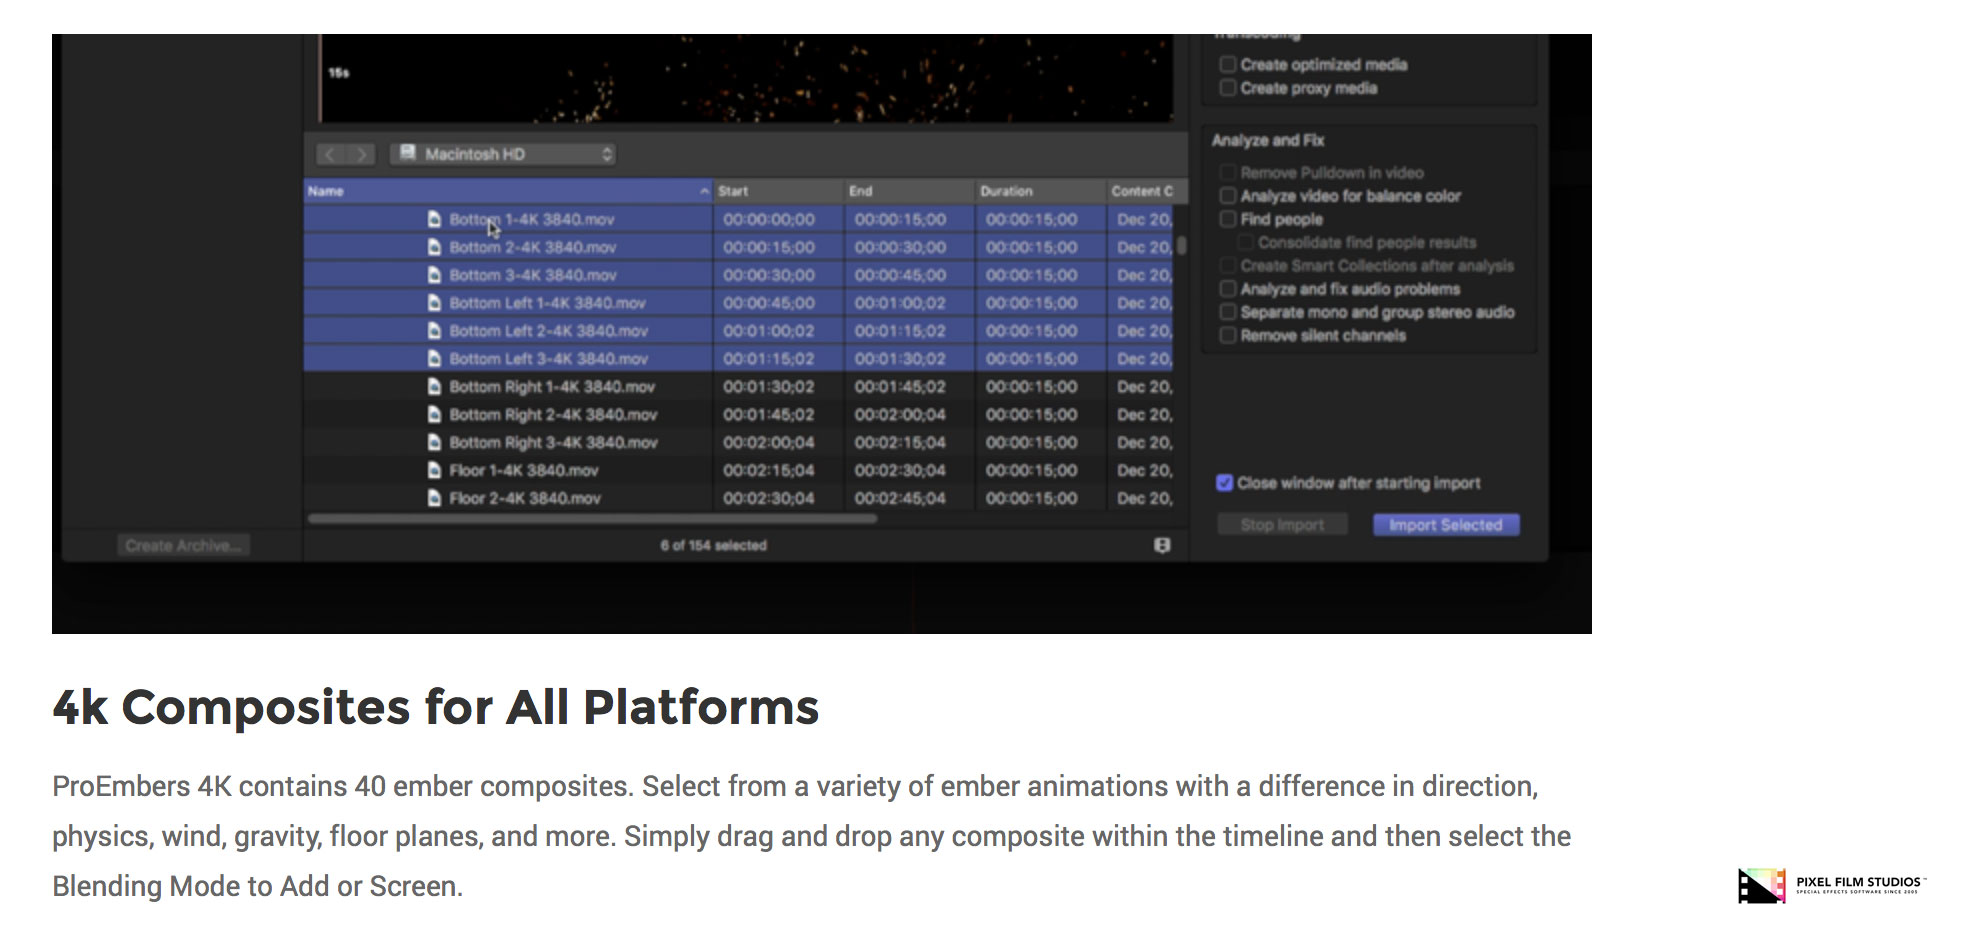The image size is (1964, 946).
Task: Check the Remove silent channels option
Action: pyautogui.click(x=1228, y=335)
